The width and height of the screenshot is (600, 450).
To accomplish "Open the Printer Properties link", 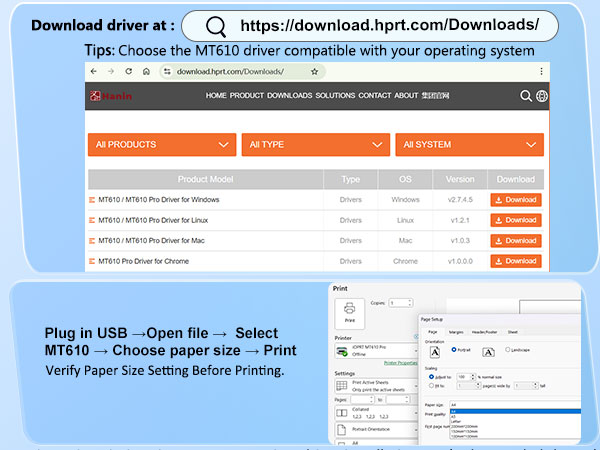I will (400, 363).
